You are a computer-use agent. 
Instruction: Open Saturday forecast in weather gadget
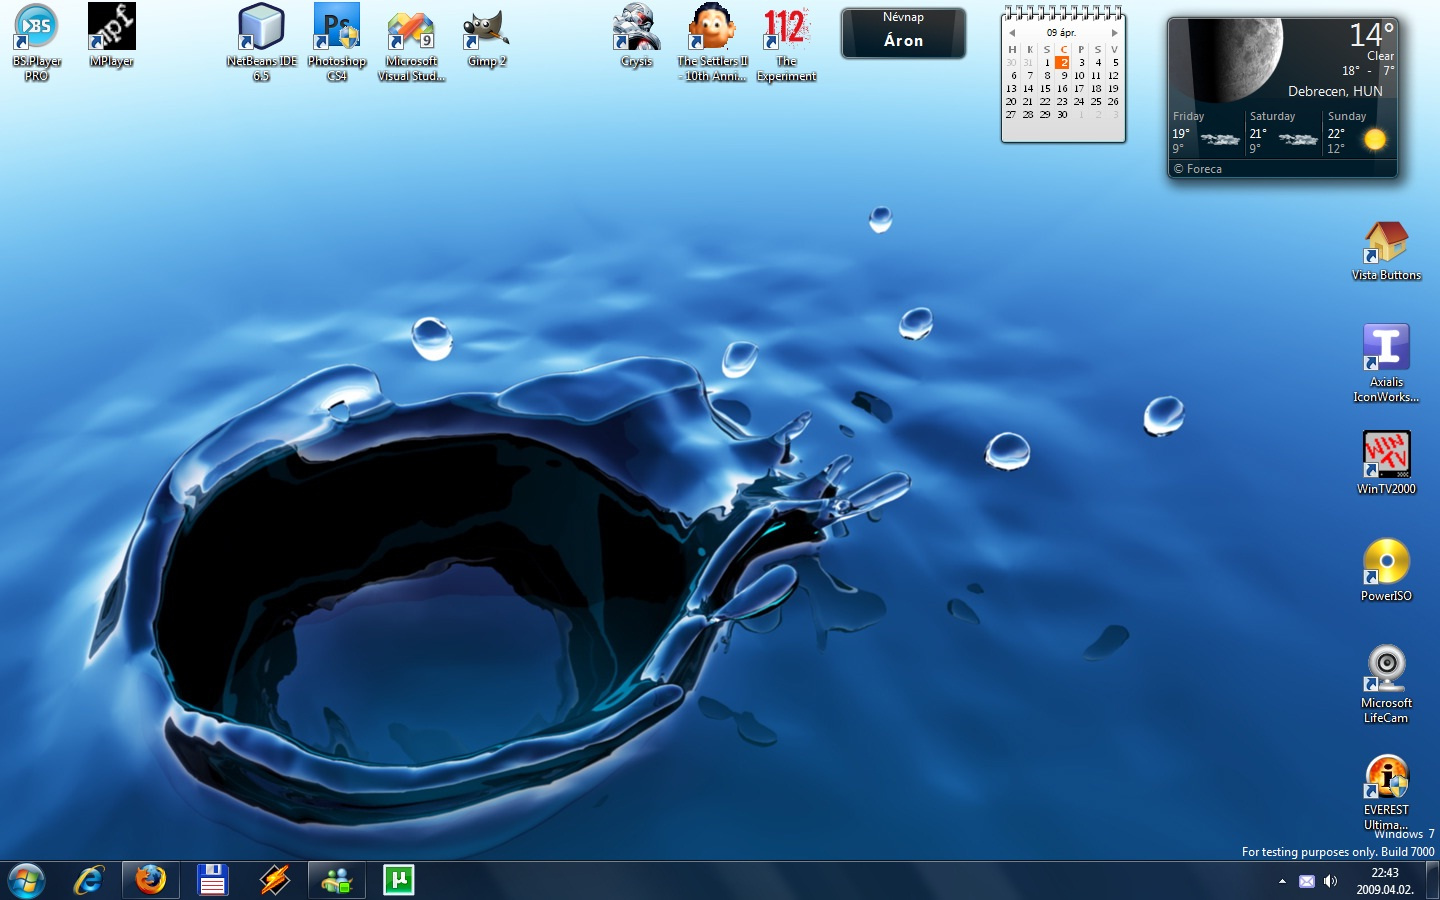[1284, 132]
